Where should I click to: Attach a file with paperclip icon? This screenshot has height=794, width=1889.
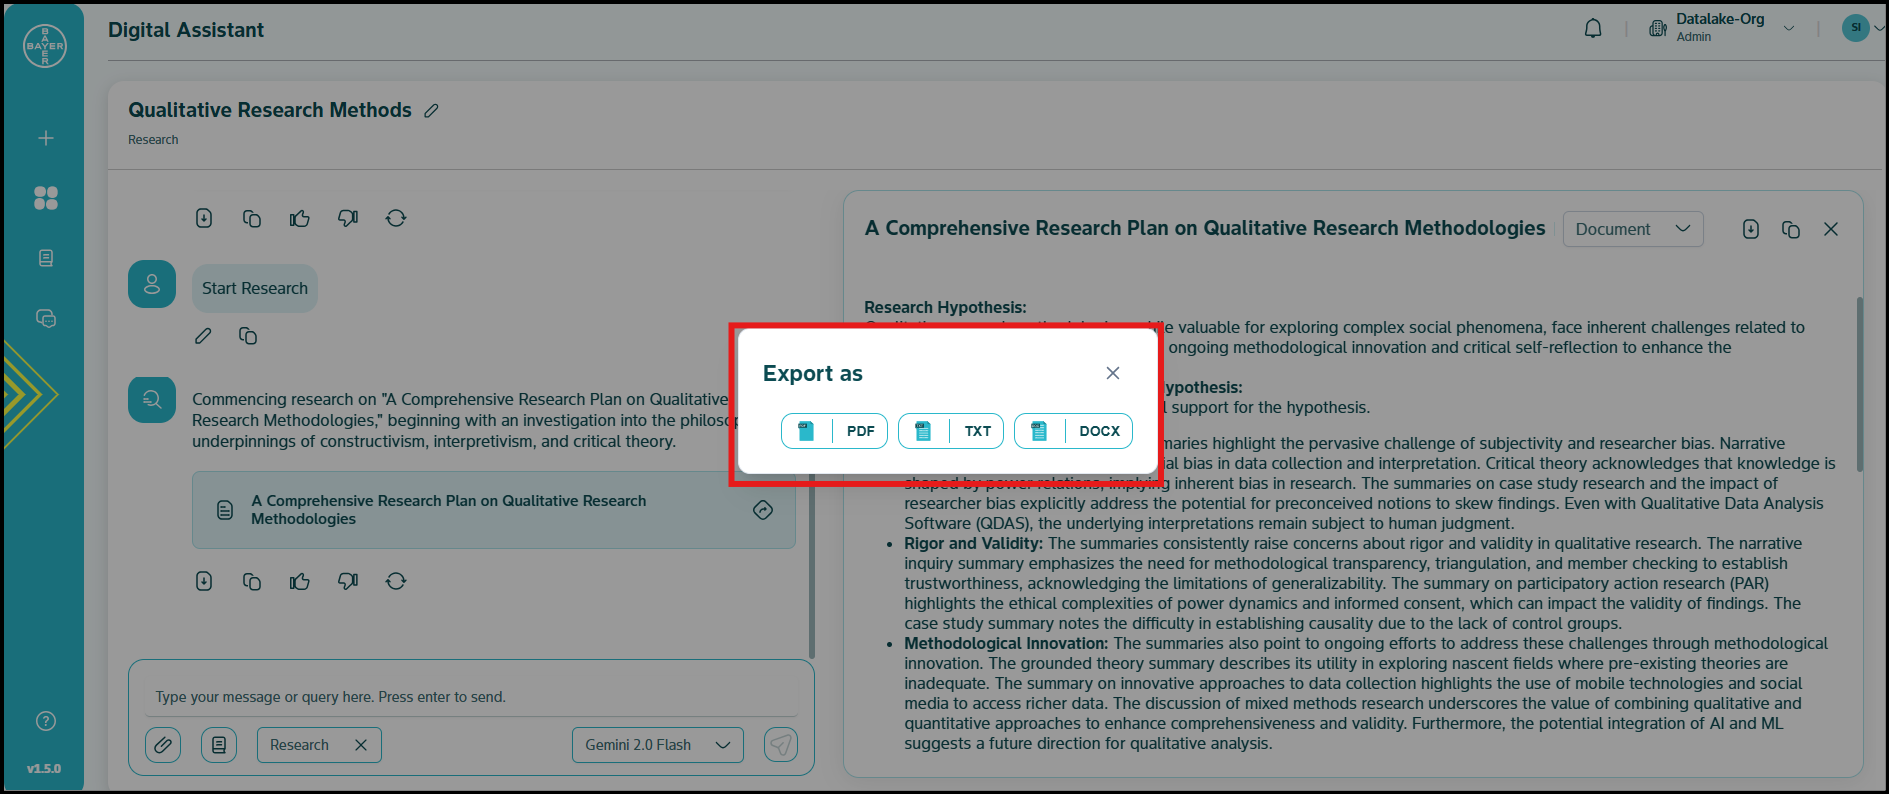click(163, 745)
